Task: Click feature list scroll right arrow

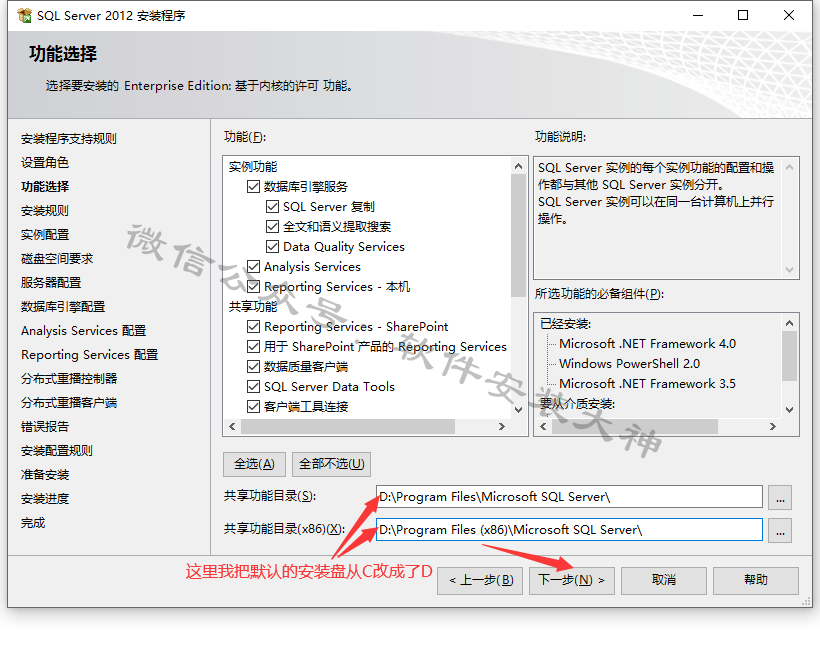Action: [x=502, y=427]
